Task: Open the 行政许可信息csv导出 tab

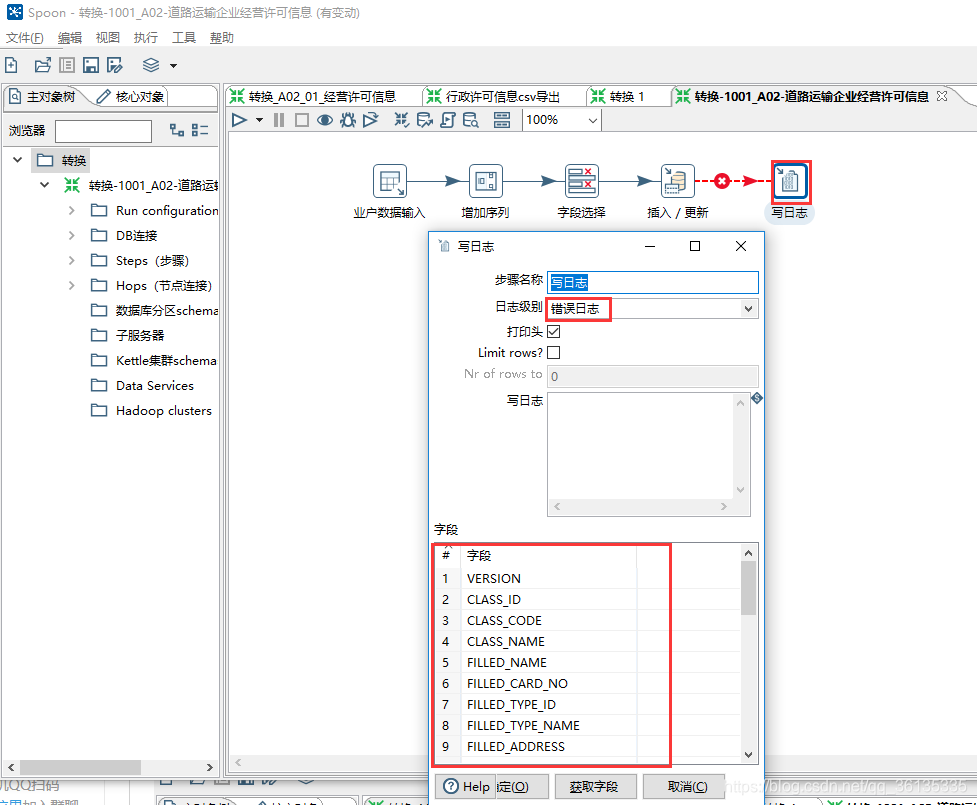Action: [x=493, y=97]
